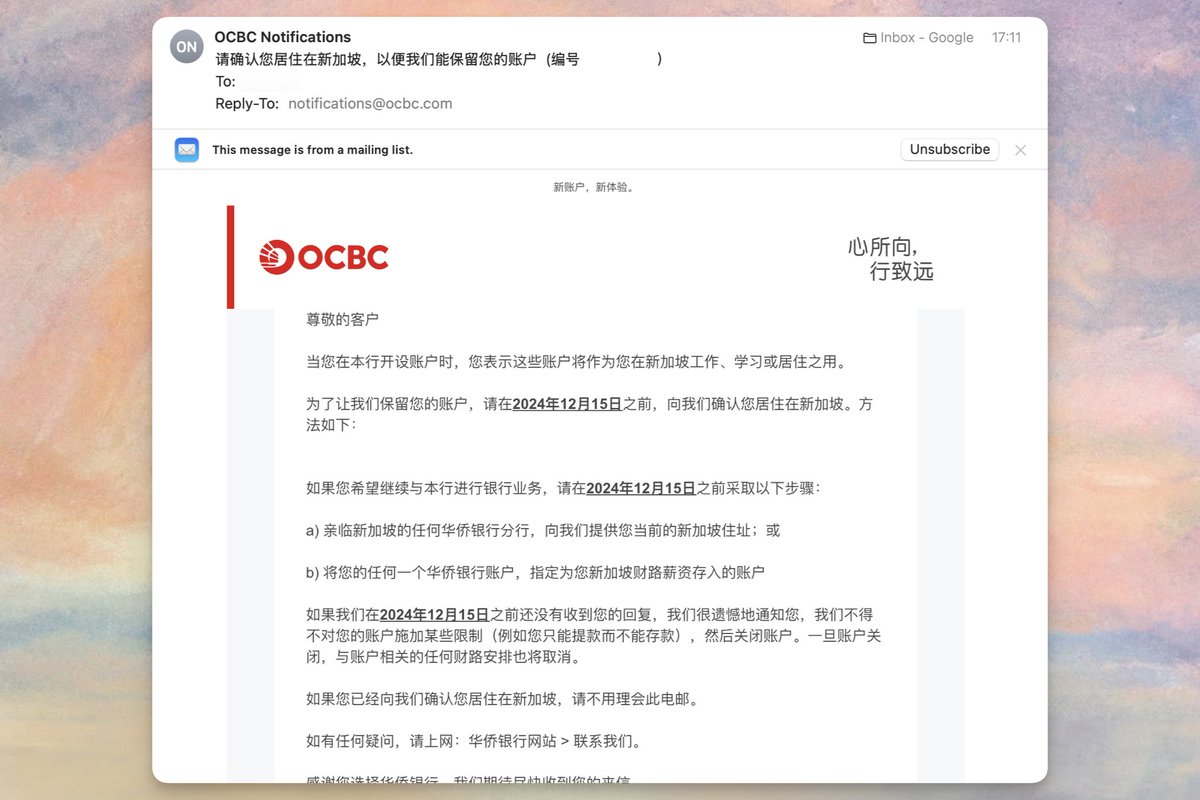Viewport: 1200px width, 800px height.
Task: Click the ON sender avatar circle
Action: tap(186, 46)
